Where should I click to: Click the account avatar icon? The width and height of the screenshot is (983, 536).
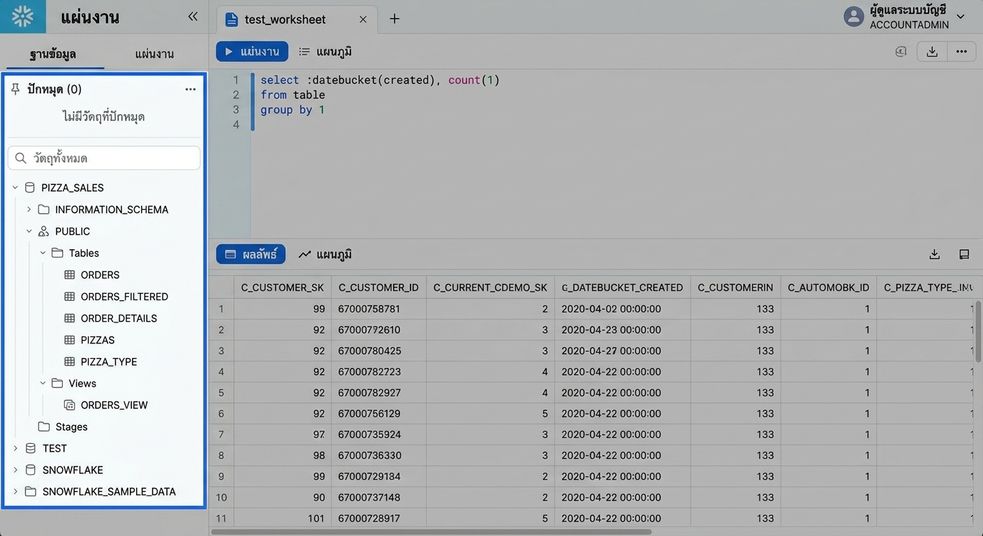pyautogui.click(x=853, y=17)
